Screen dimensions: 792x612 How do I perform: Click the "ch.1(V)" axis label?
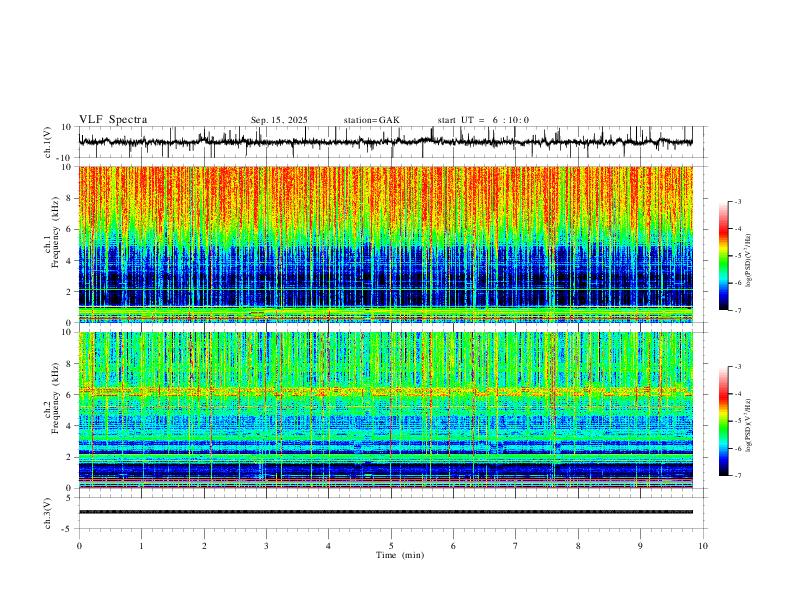(47, 142)
